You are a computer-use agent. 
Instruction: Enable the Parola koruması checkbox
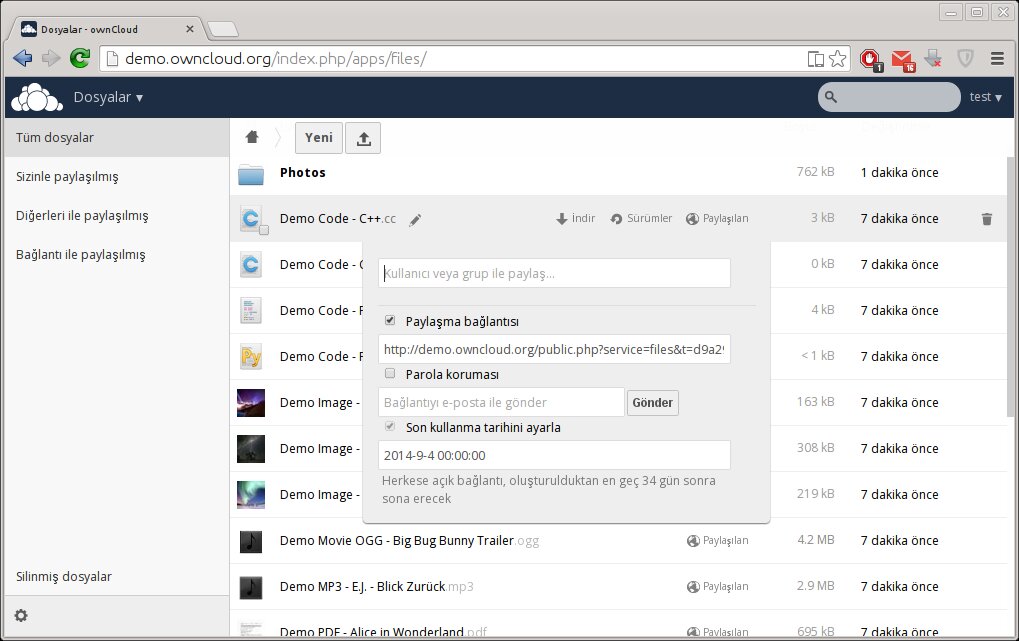pyautogui.click(x=390, y=373)
